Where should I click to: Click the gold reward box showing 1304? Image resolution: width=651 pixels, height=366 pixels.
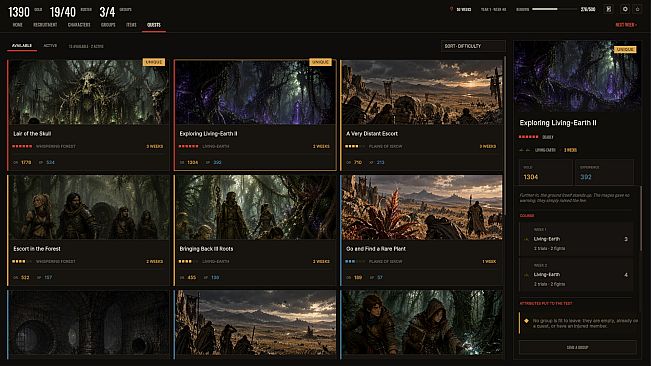tap(546, 172)
